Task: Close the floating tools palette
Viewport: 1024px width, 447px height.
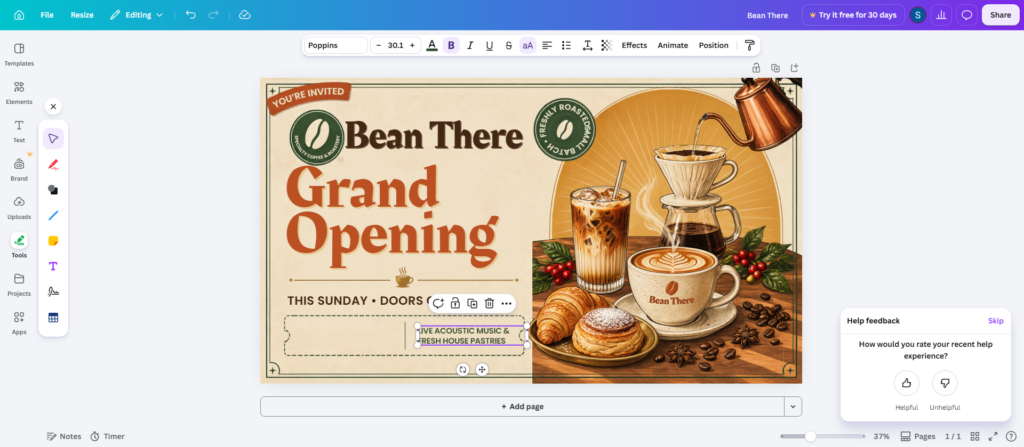Action: point(53,107)
